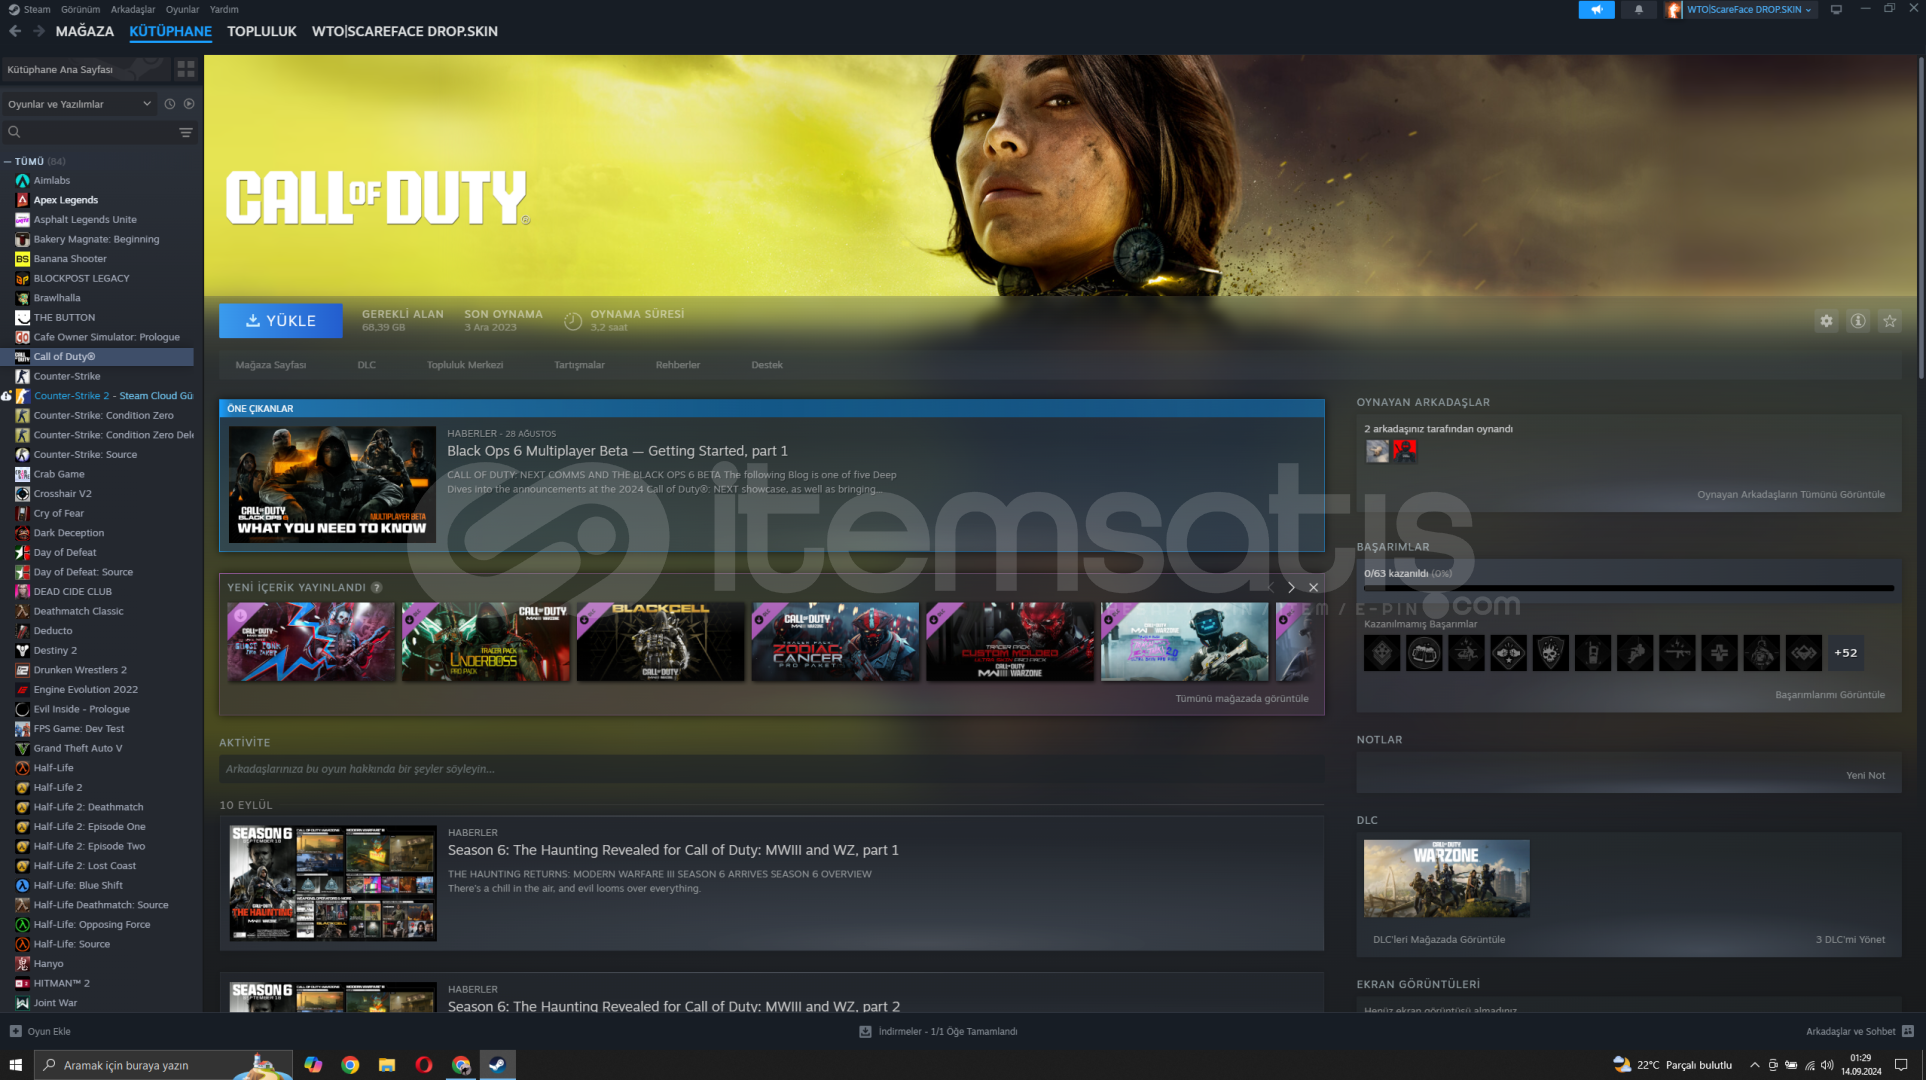This screenshot has height=1080, width=1926.
Task: Click the YÜKLE install button
Action: pyautogui.click(x=281, y=321)
